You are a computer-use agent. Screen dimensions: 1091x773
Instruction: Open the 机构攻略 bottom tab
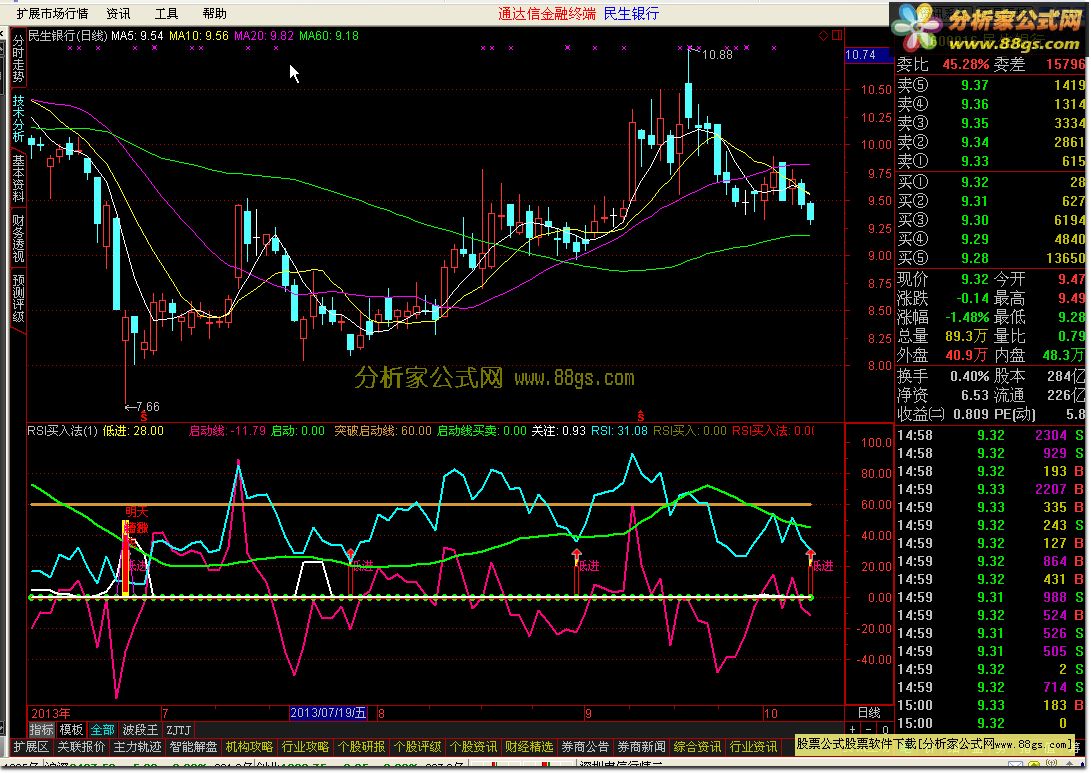[x=249, y=747]
